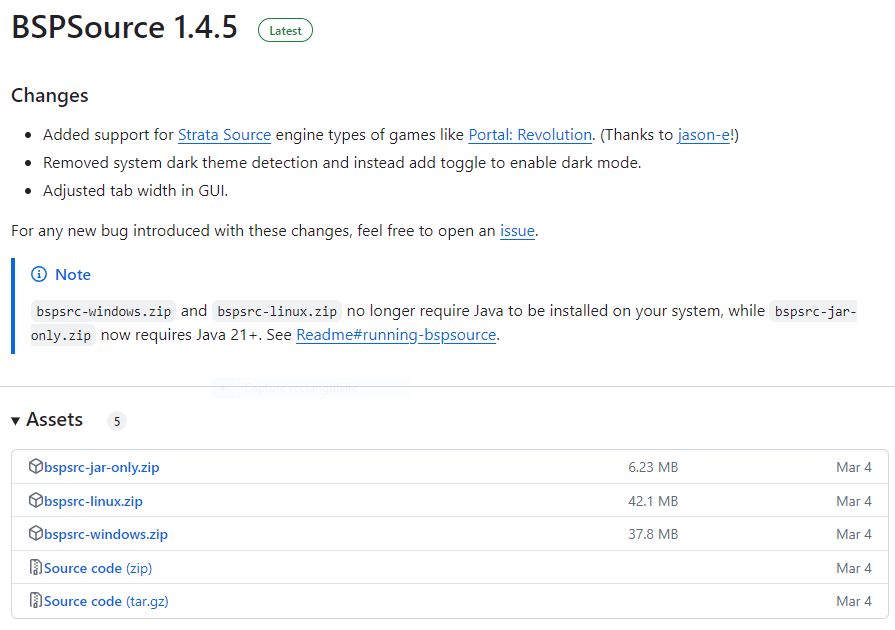The image size is (895, 630).
Task: Click the Mar 4 date for bspsrc-jar-only.zip
Action: pos(854,467)
